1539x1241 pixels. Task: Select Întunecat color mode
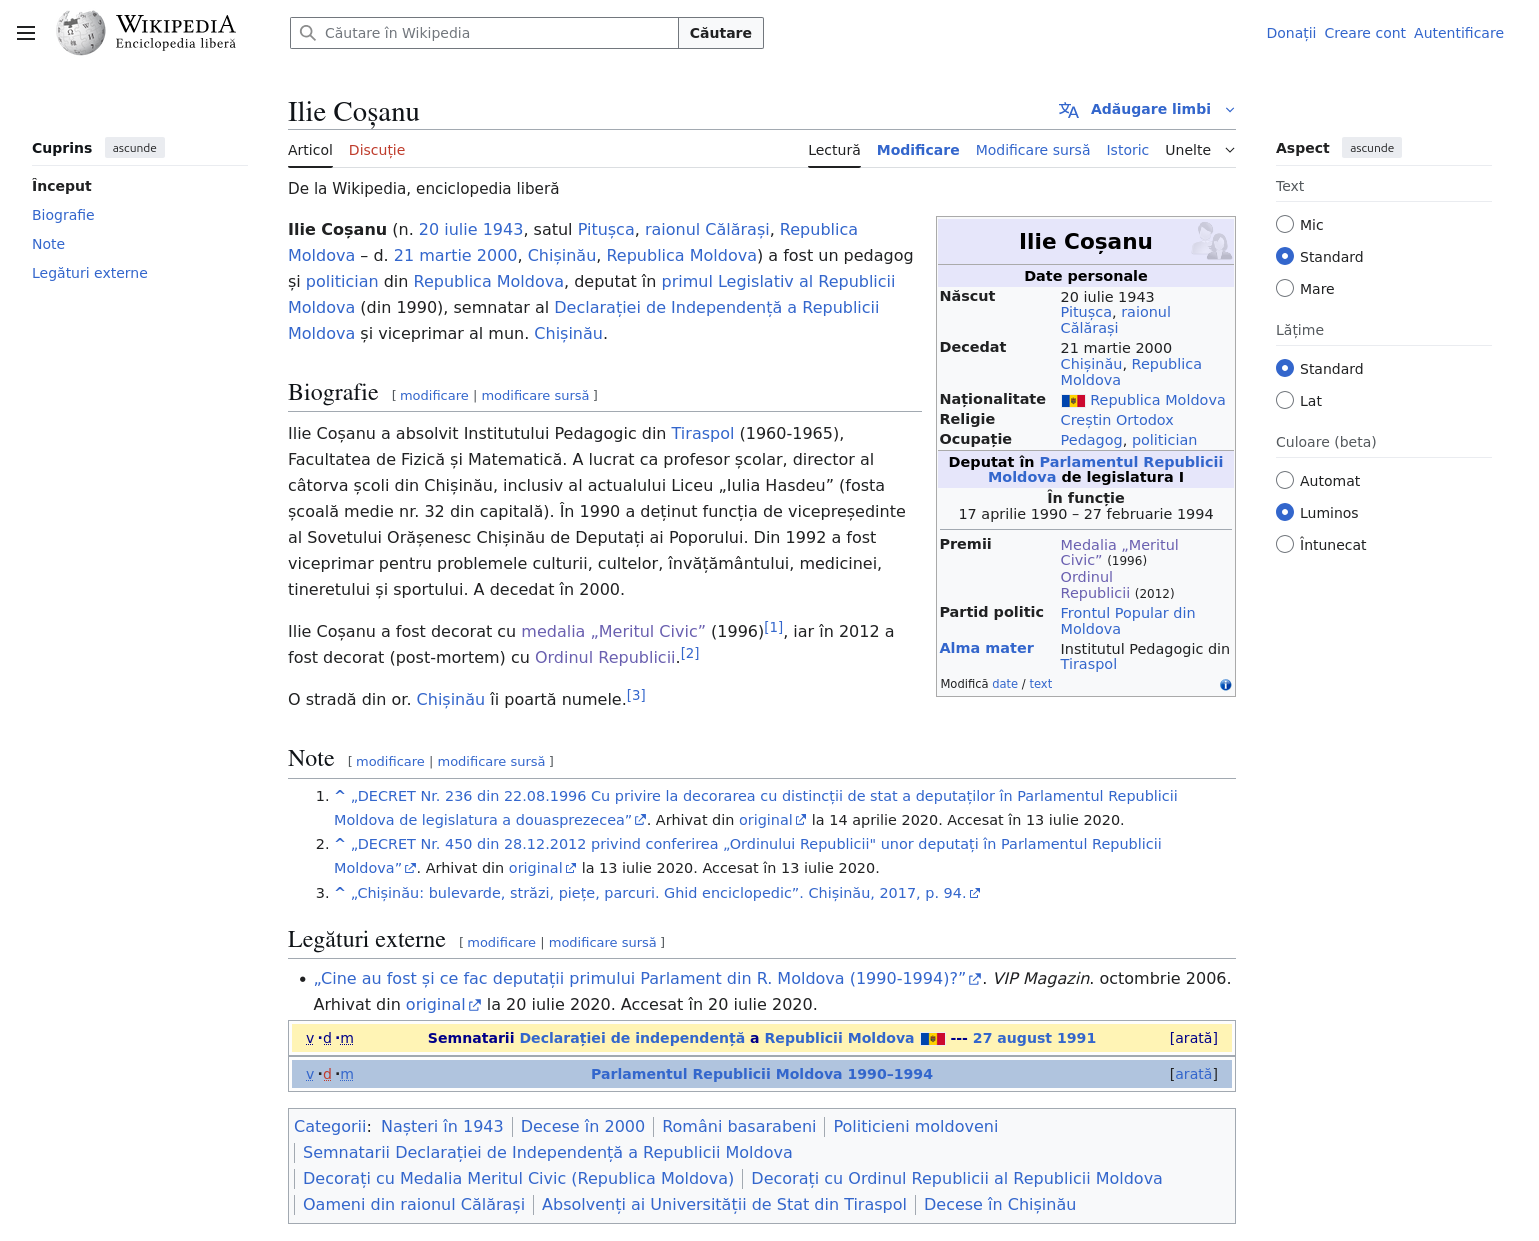[x=1285, y=545]
